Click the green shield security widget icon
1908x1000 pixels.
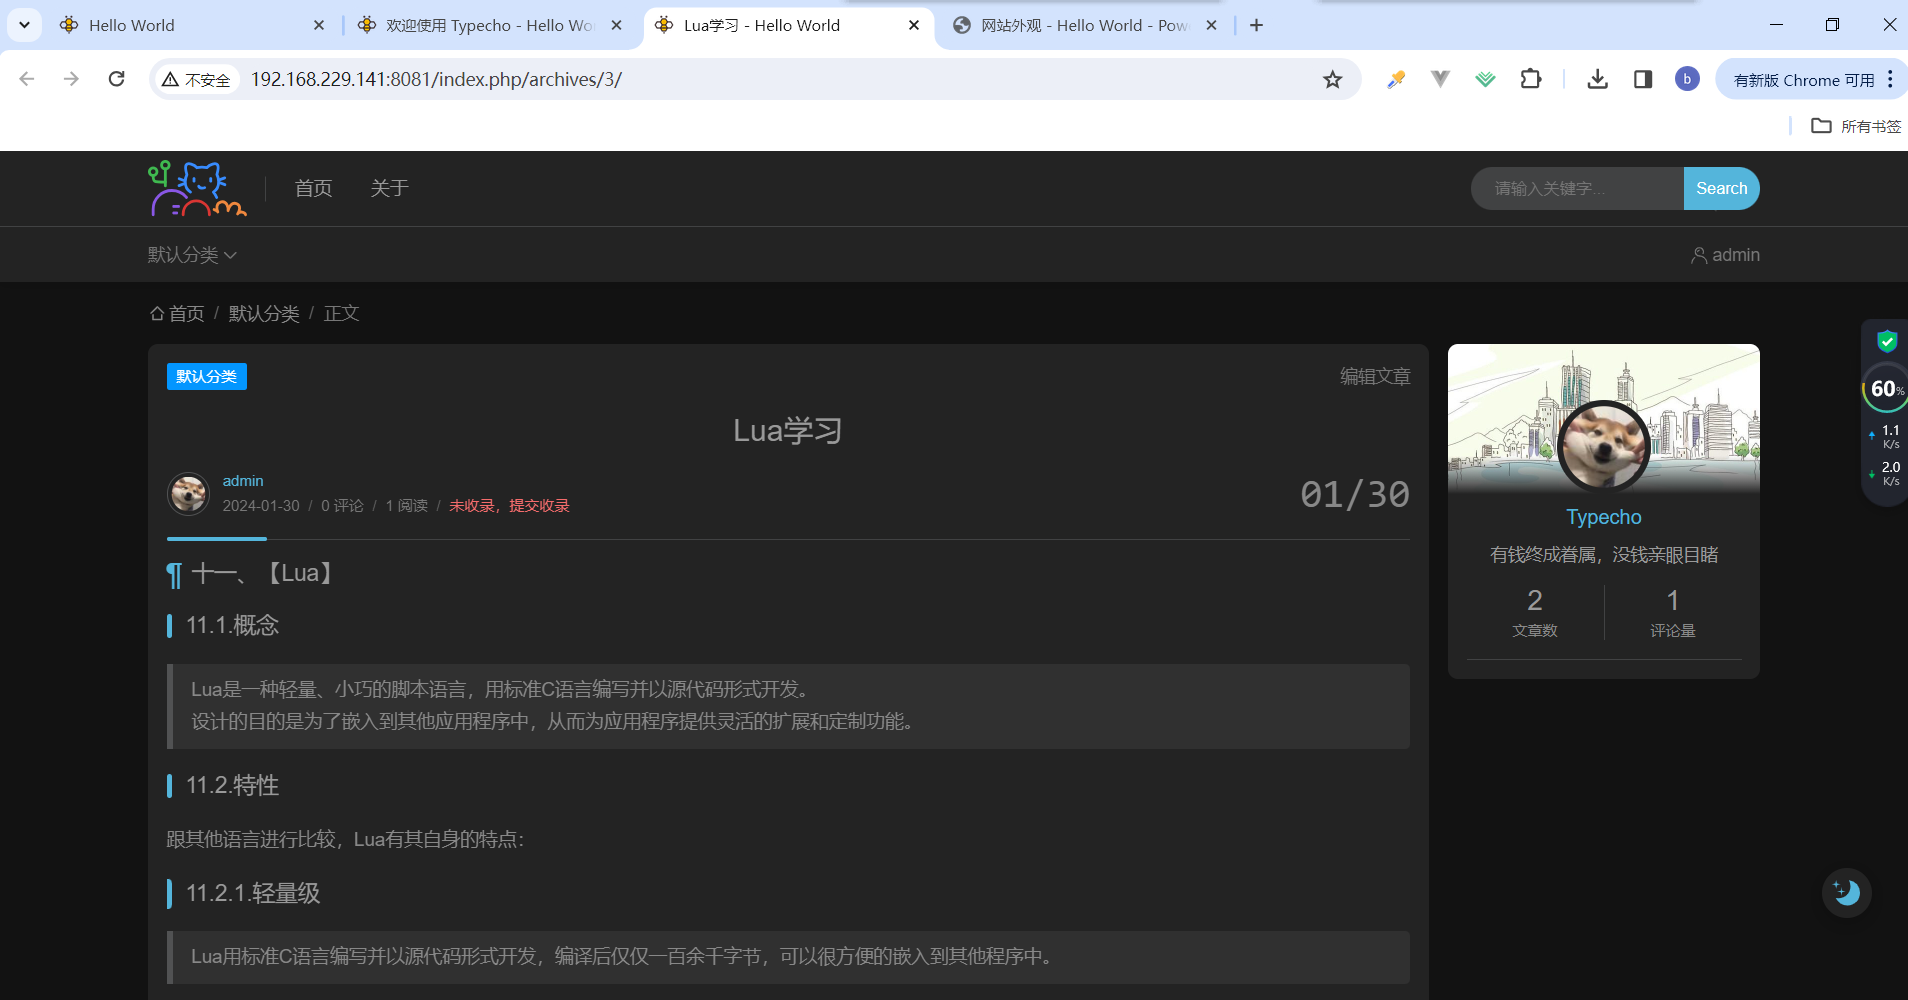1886,341
